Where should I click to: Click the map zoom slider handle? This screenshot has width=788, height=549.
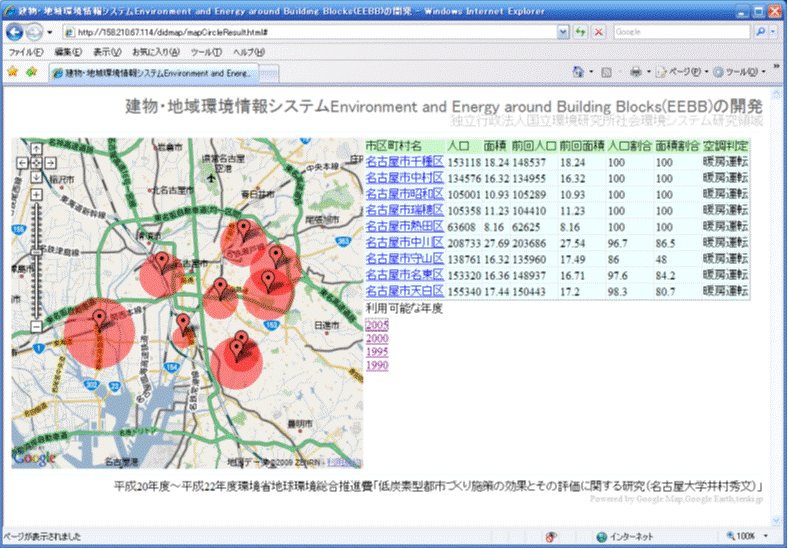(36, 252)
